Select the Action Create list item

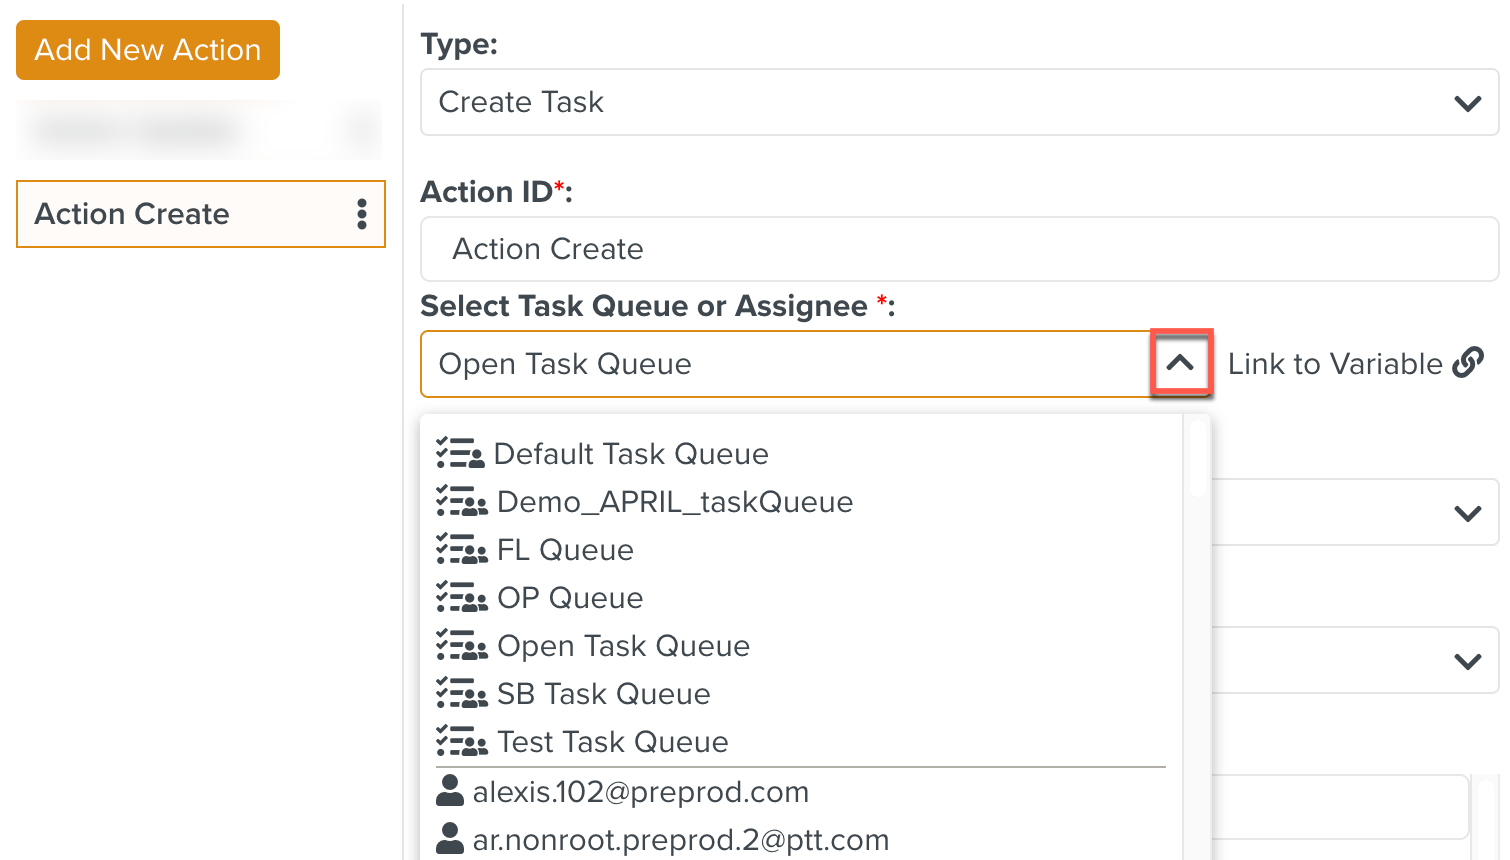180,214
